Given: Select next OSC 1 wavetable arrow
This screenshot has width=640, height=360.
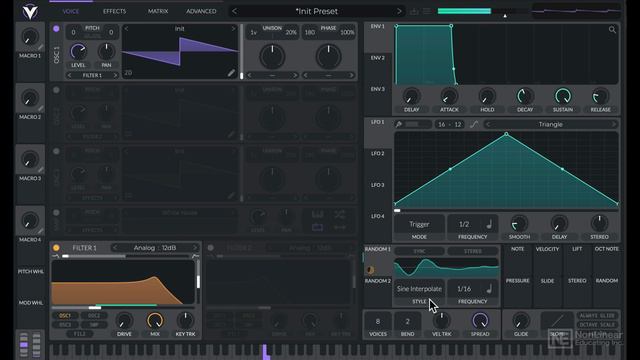Looking at the screenshot, I should tap(233, 29).
